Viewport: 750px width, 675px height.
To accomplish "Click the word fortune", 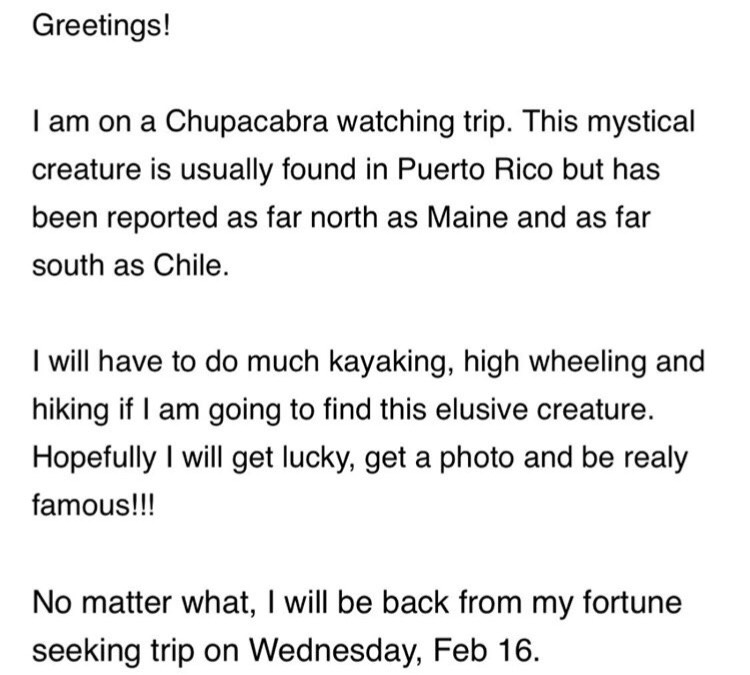I will [632, 602].
